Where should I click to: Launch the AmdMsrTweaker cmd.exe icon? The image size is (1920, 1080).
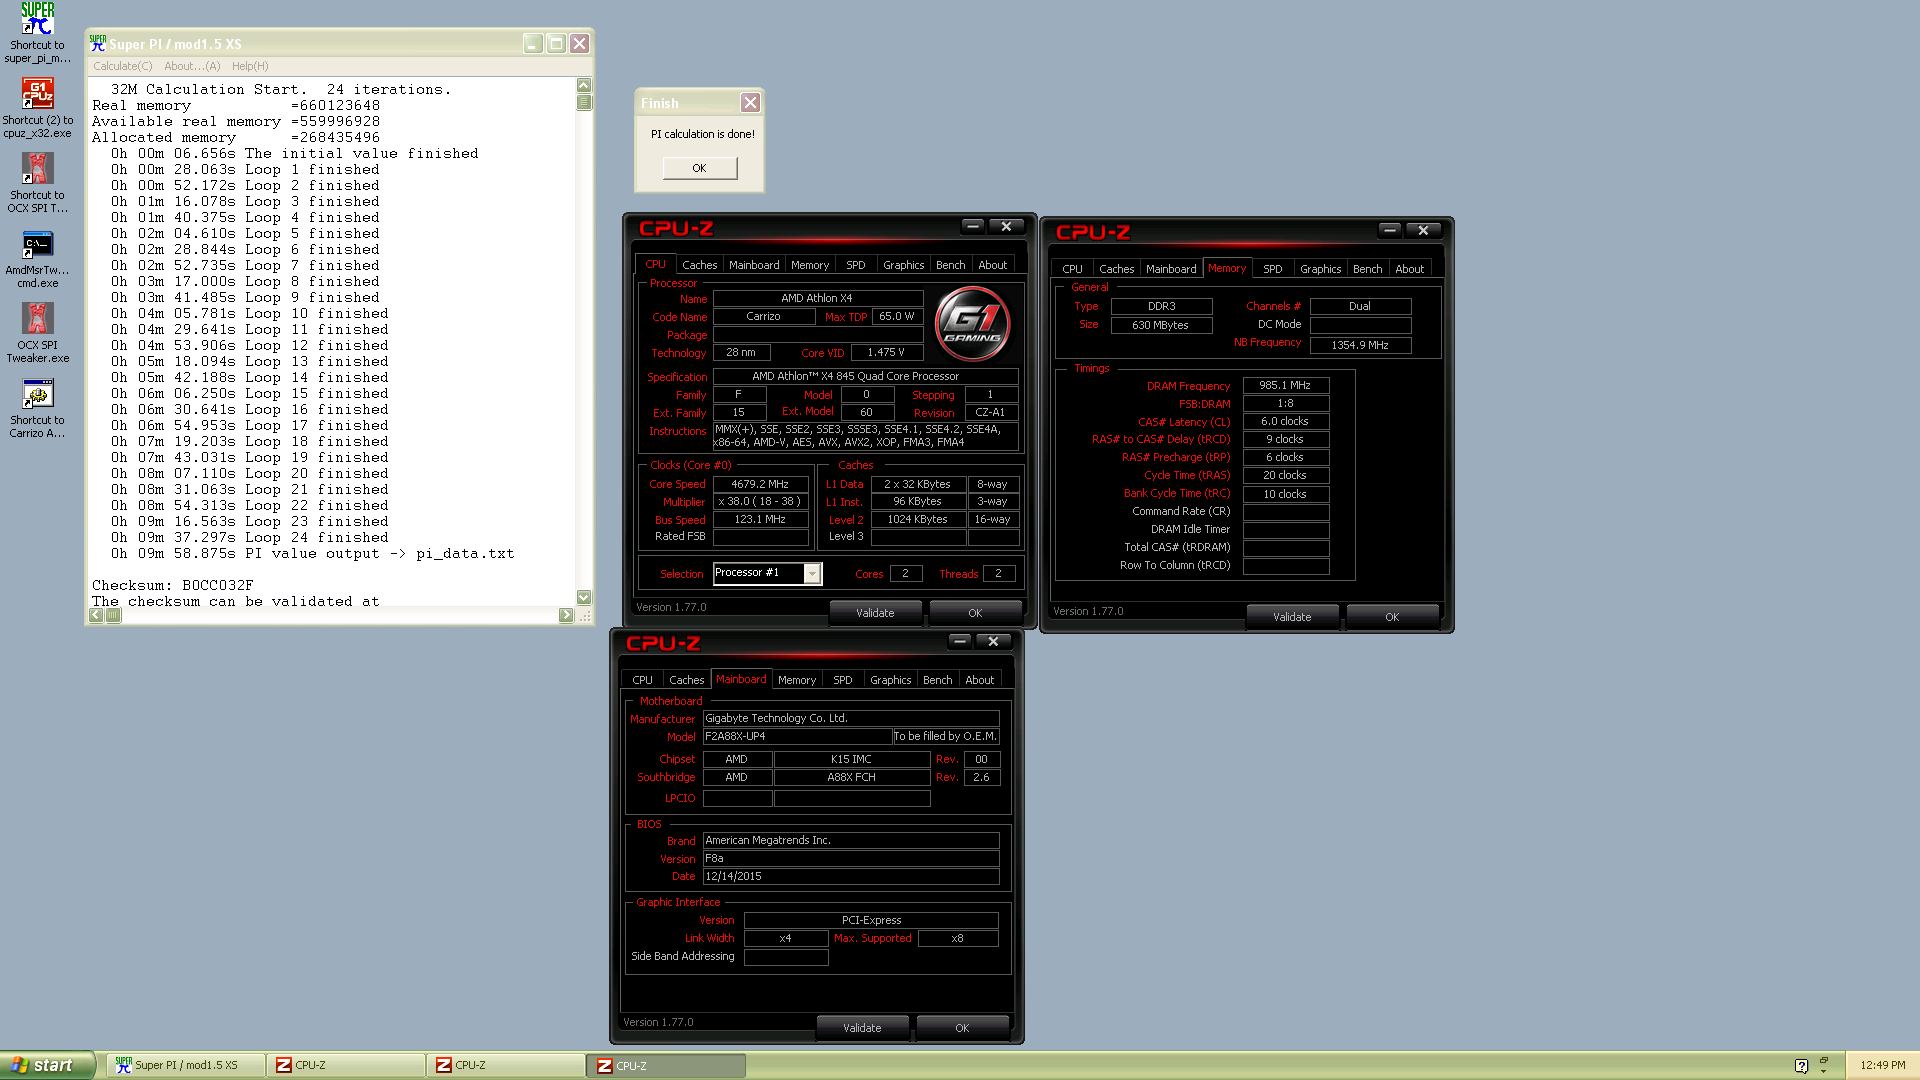point(37,258)
